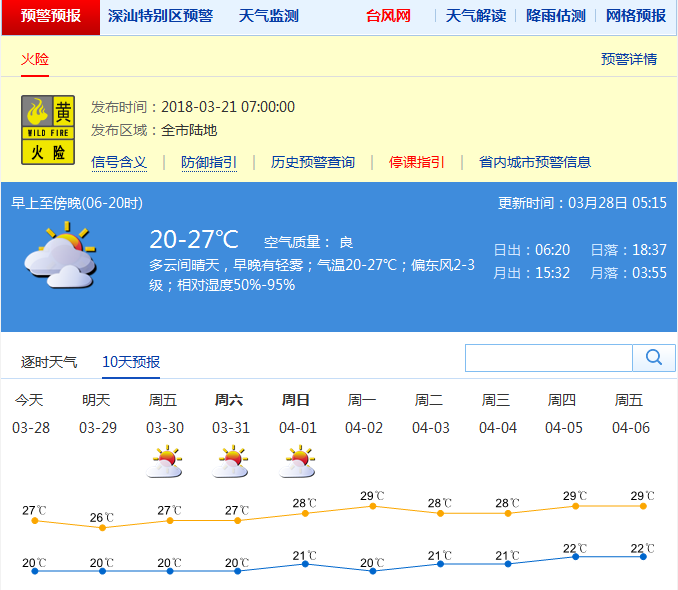Switch to the 天气监测 tab
The height and width of the screenshot is (590, 678).
[268, 16]
